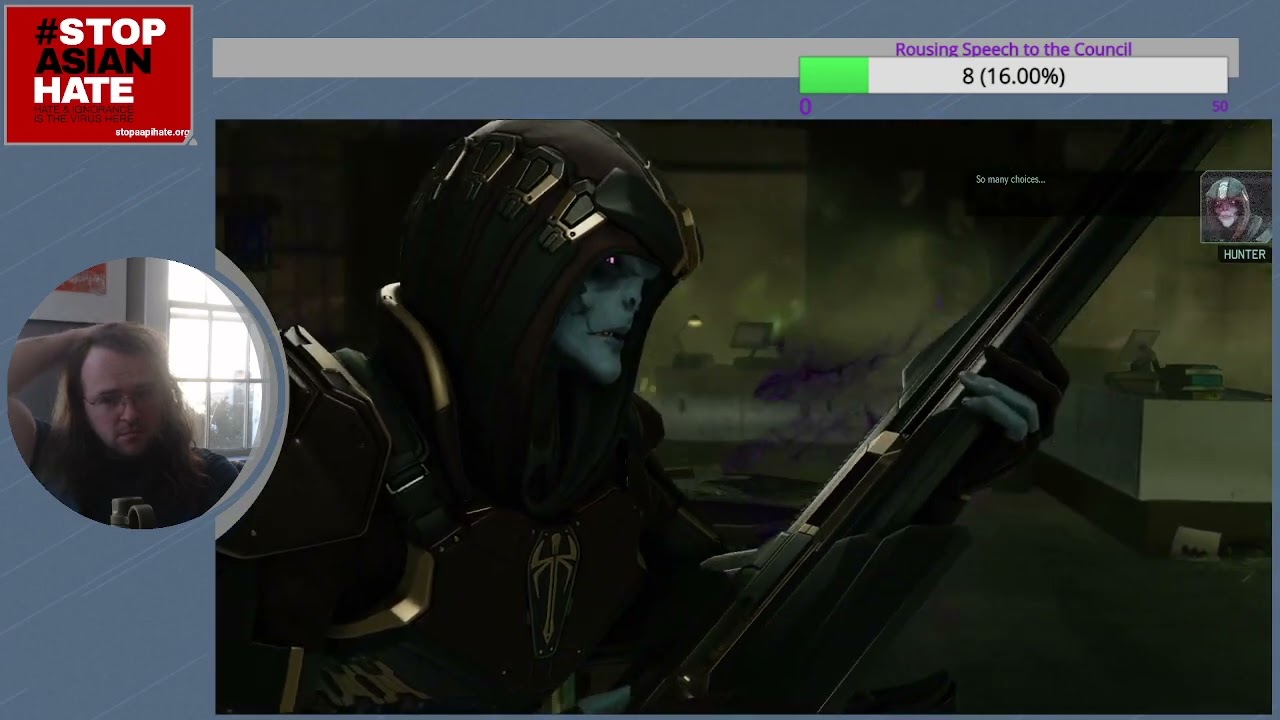The height and width of the screenshot is (720, 1280).
Task: Click the 'So many choices...' subtitle
Action: click(x=1010, y=180)
